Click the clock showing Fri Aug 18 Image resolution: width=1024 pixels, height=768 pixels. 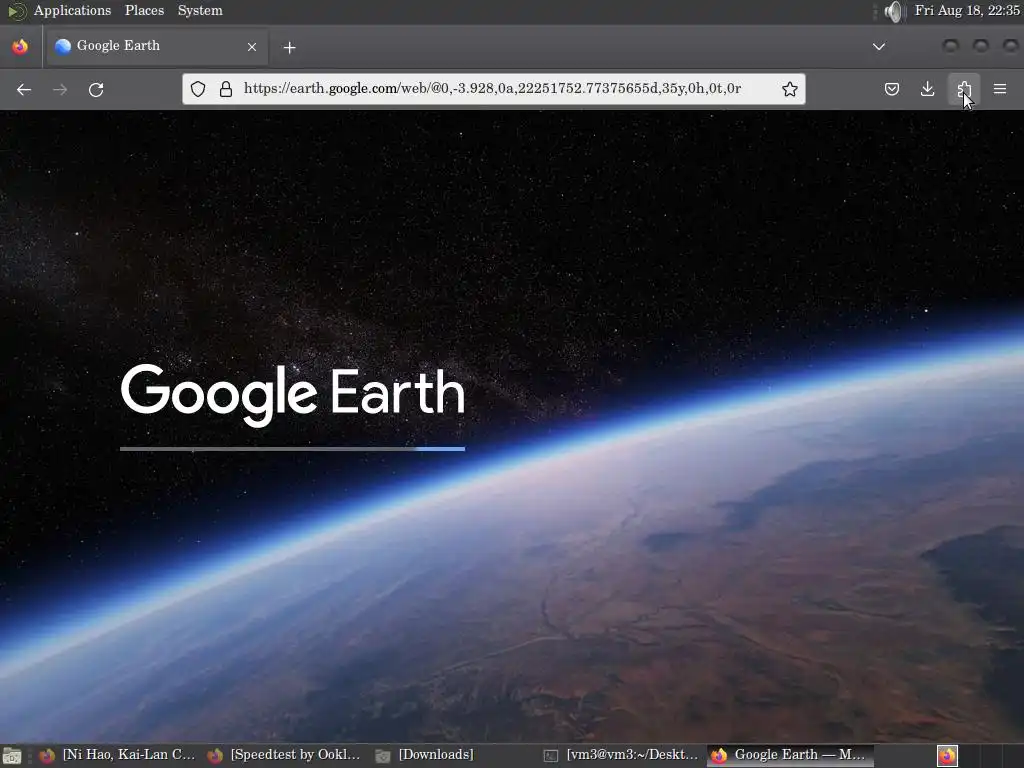(967, 10)
